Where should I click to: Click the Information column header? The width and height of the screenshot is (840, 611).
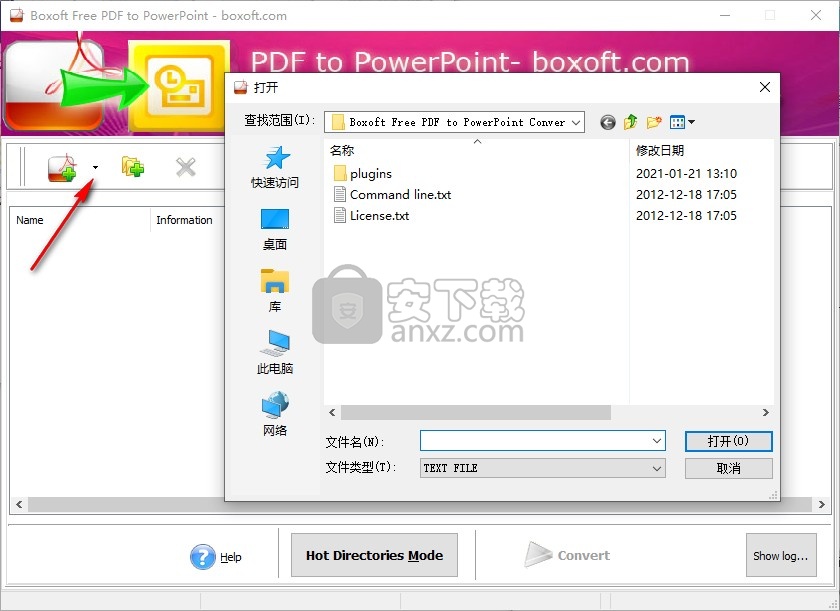[x=184, y=220]
